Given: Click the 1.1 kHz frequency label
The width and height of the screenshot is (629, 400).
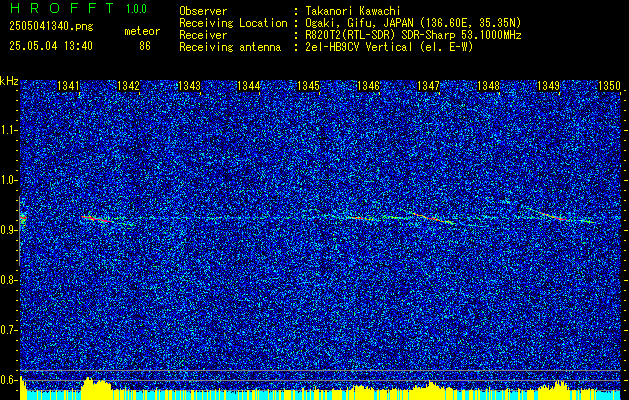Looking at the screenshot, I should point(9,130).
